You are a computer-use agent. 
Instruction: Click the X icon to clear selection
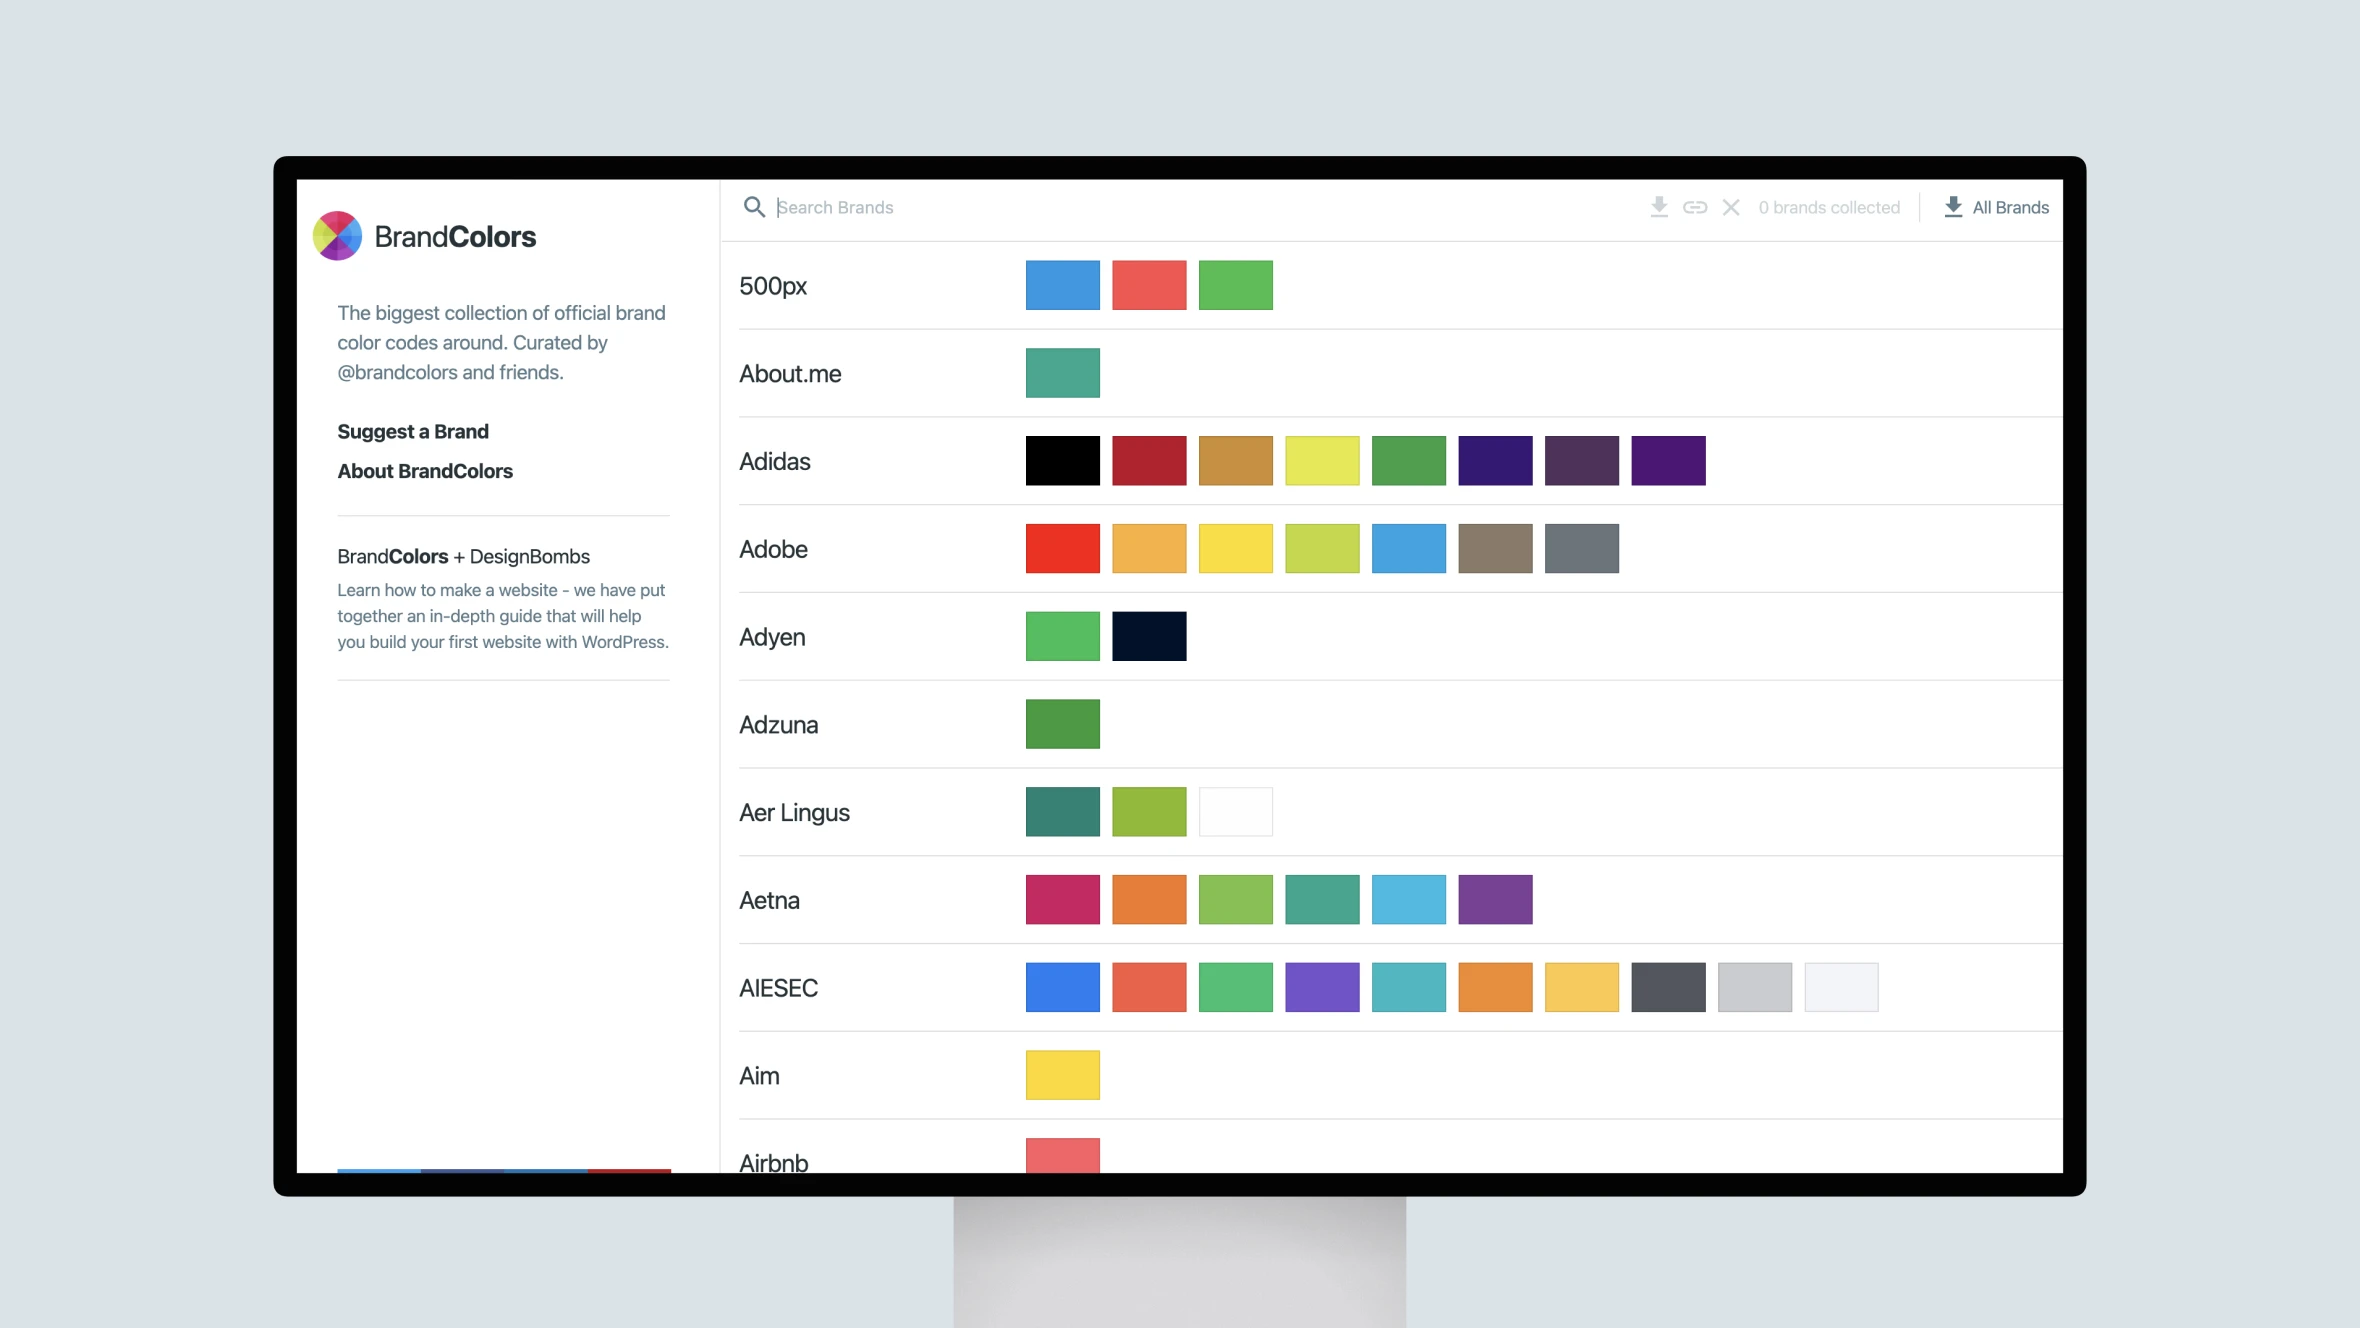1731,208
